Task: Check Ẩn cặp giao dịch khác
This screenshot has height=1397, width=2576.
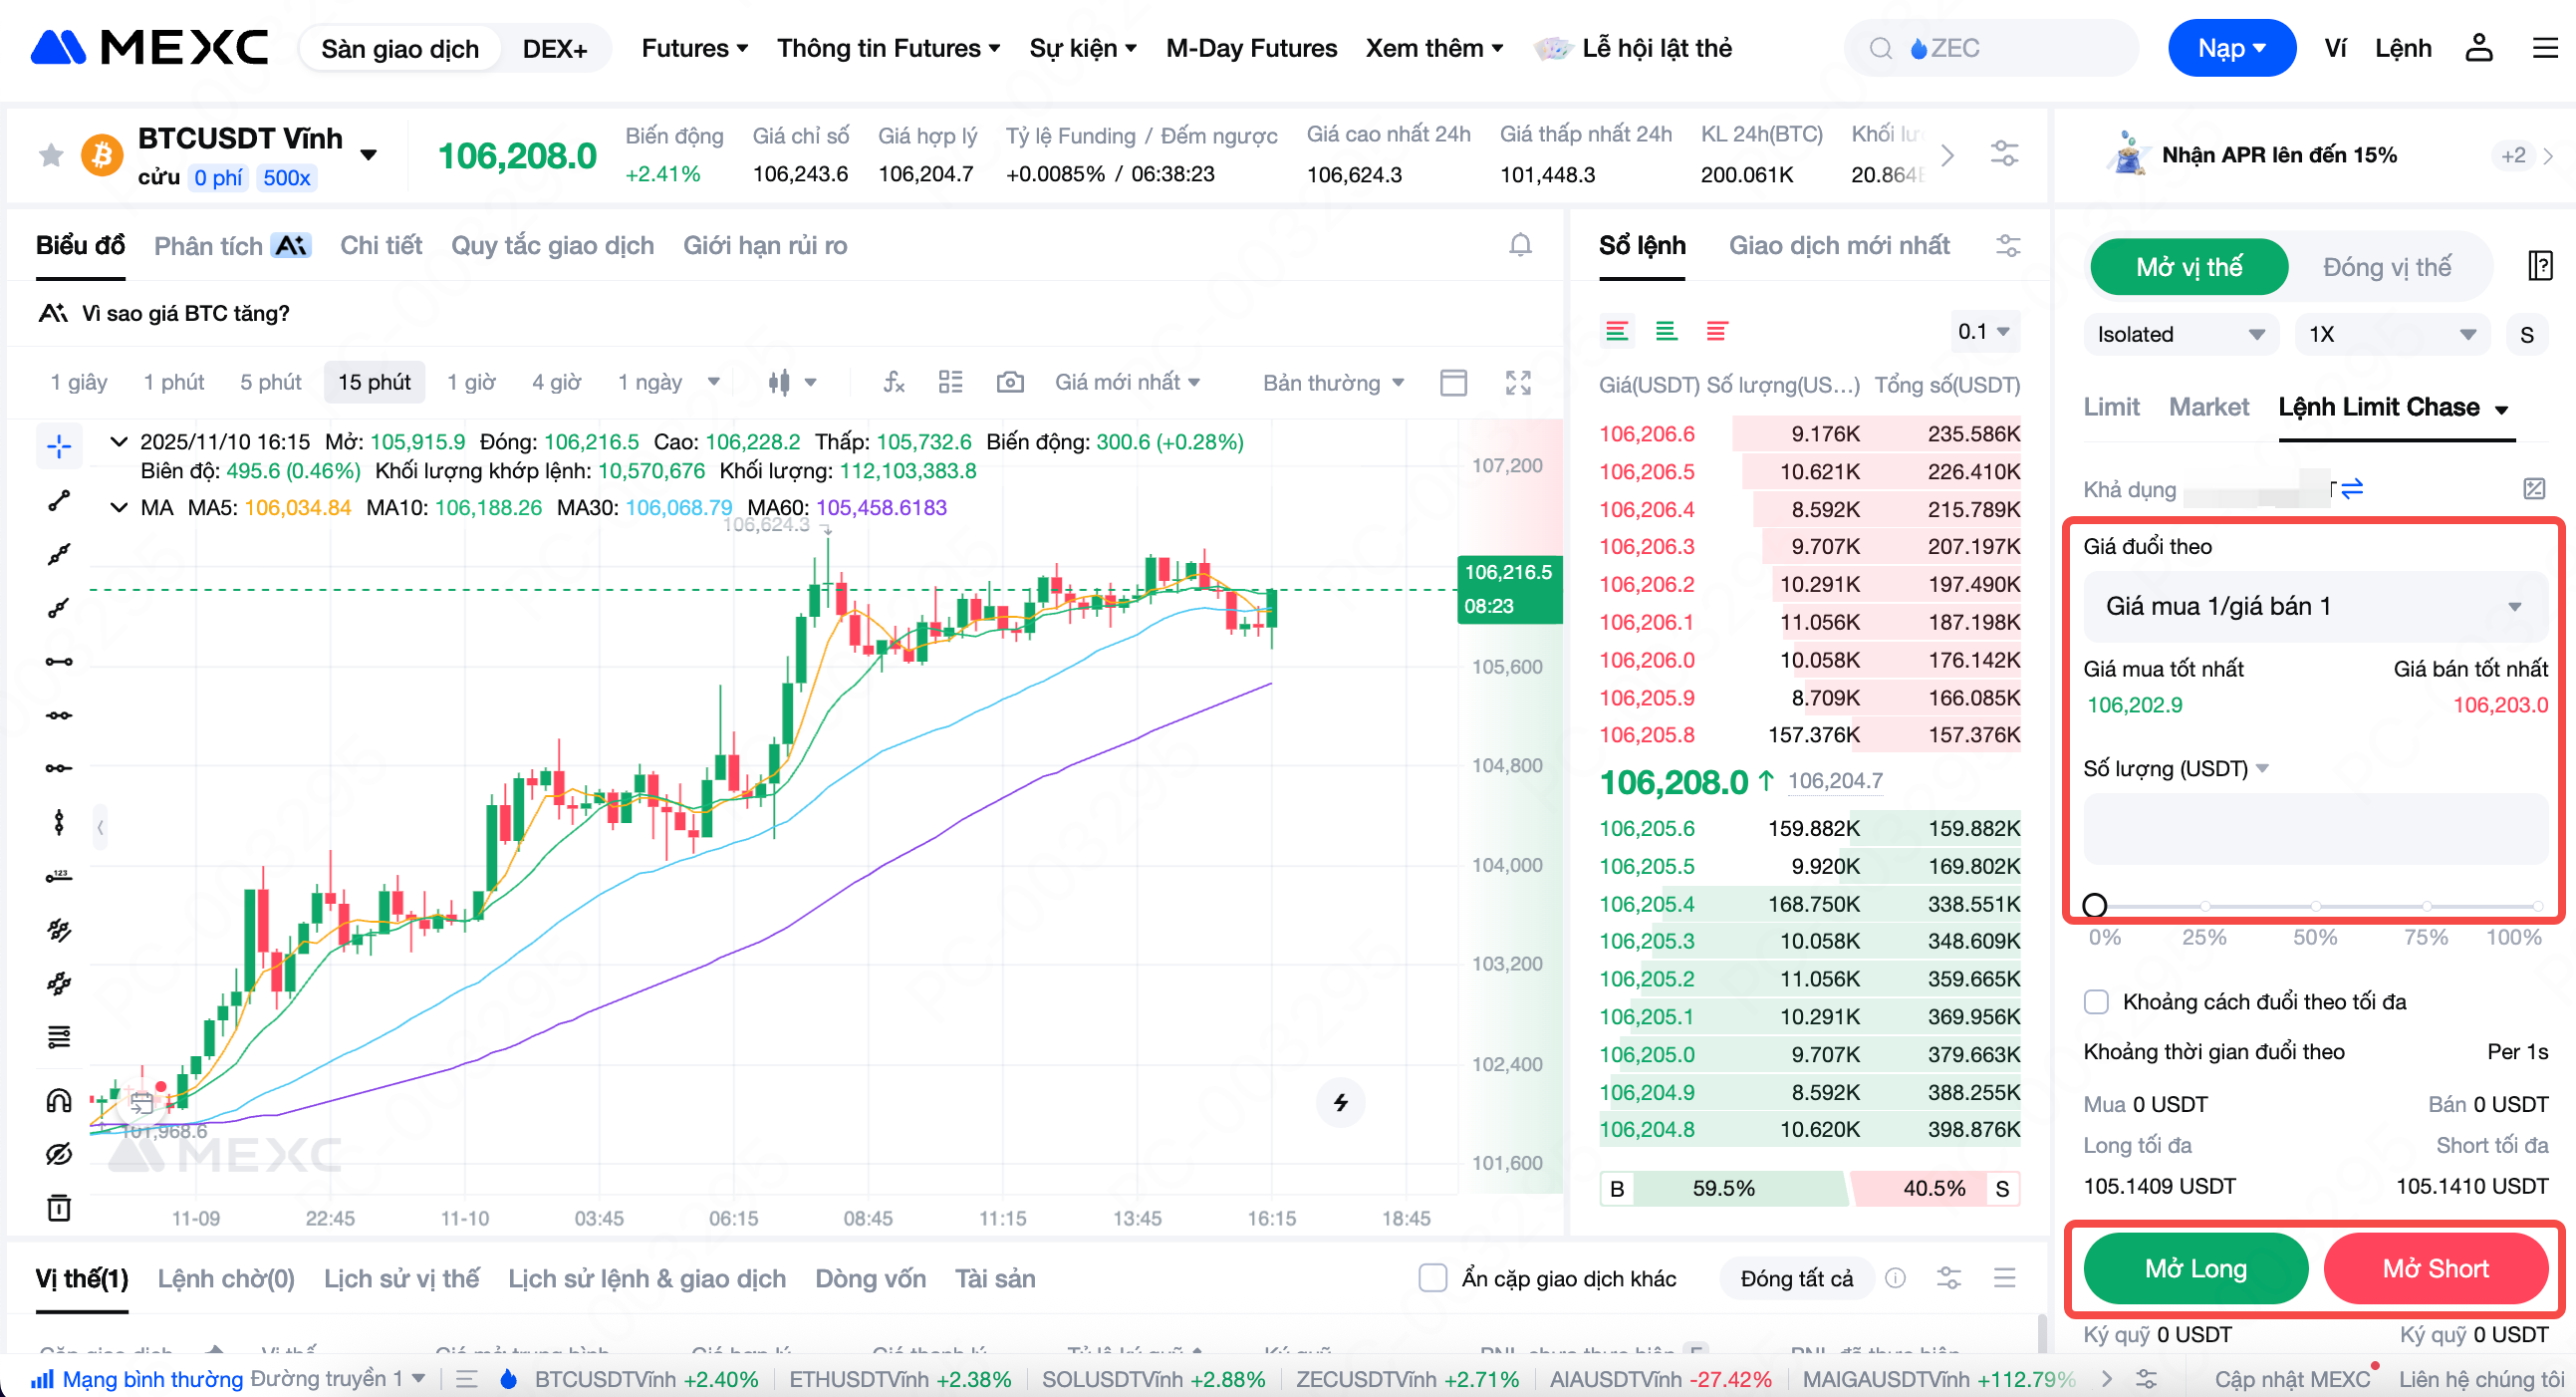Action: point(1432,1277)
